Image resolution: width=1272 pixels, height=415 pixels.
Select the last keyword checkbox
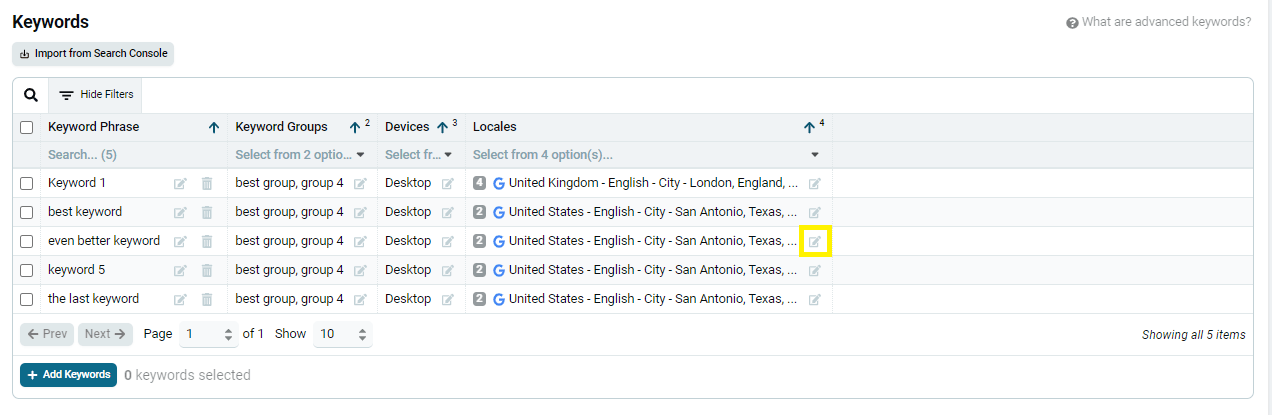tap(27, 299)
